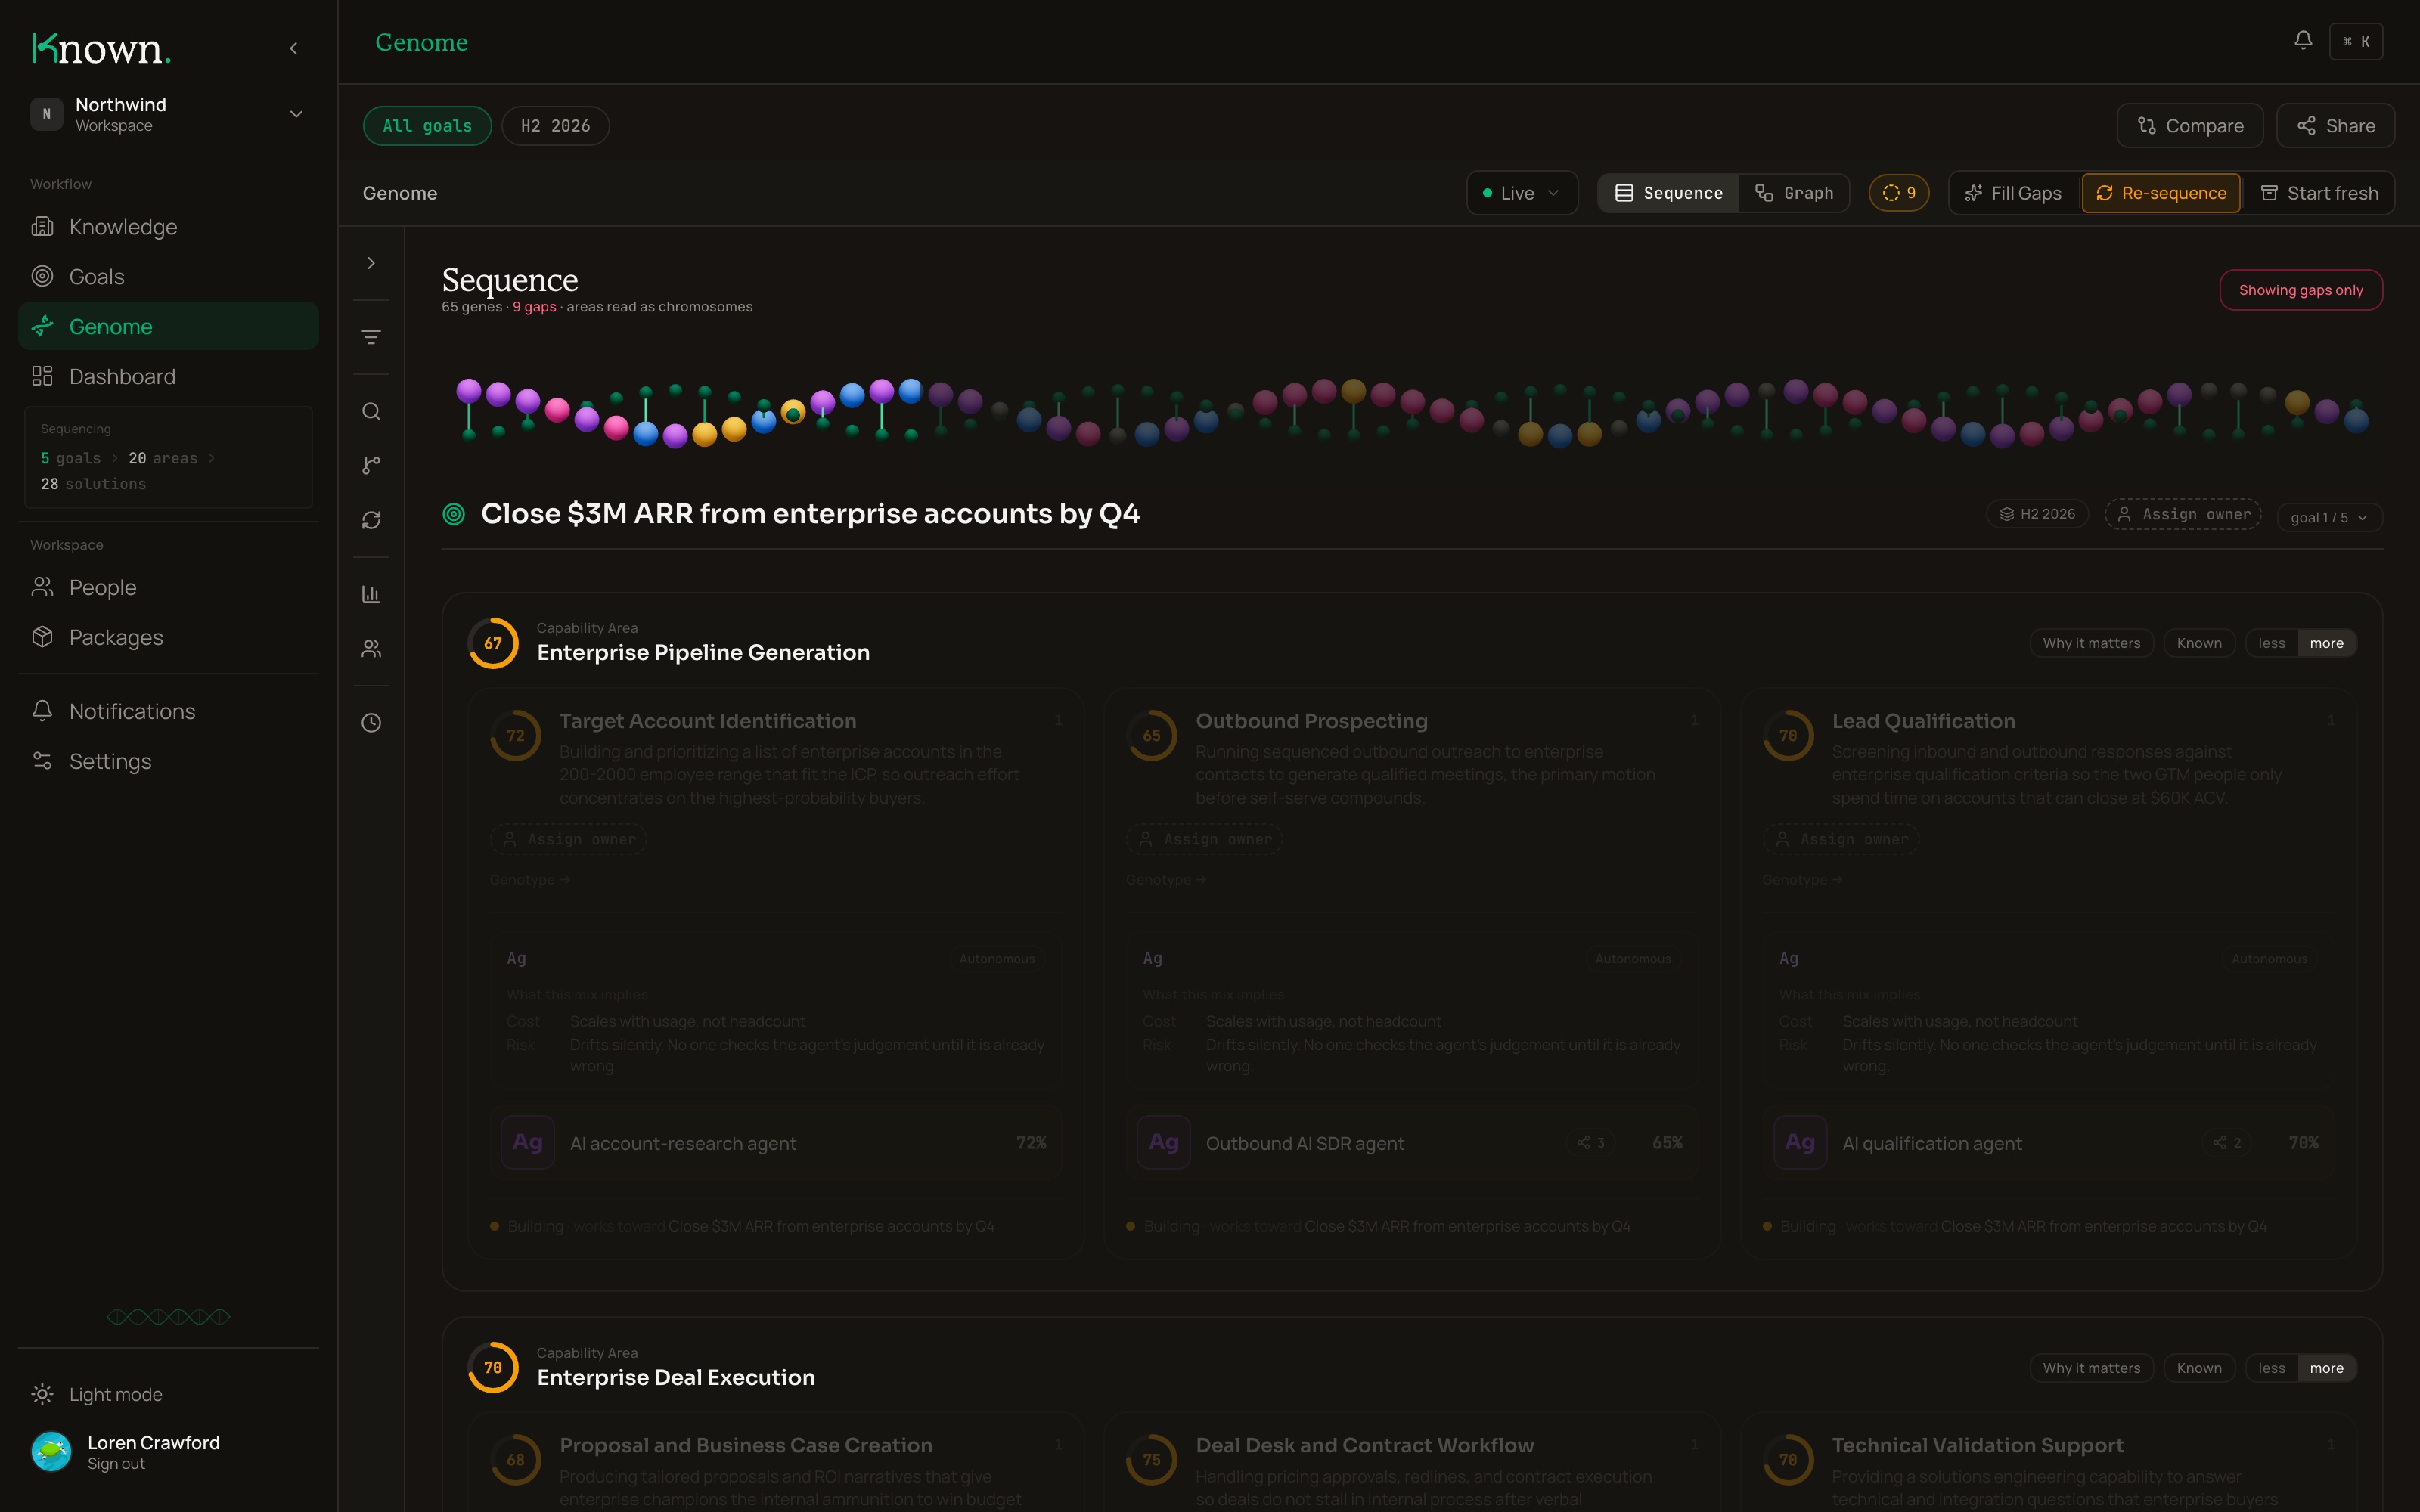
Task: Toggle the H2 2026 filter chip
Action: click(555, 126)
